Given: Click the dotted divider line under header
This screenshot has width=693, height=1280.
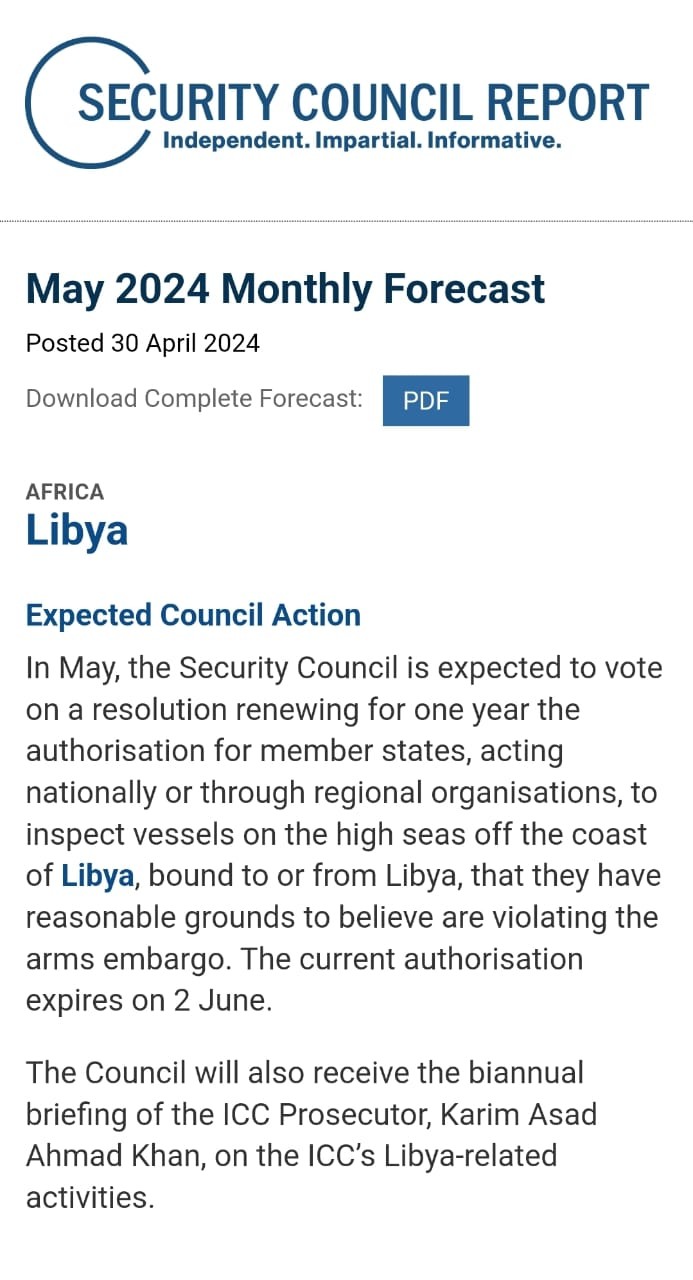Looking at the screenshot, I should [346, 220].
